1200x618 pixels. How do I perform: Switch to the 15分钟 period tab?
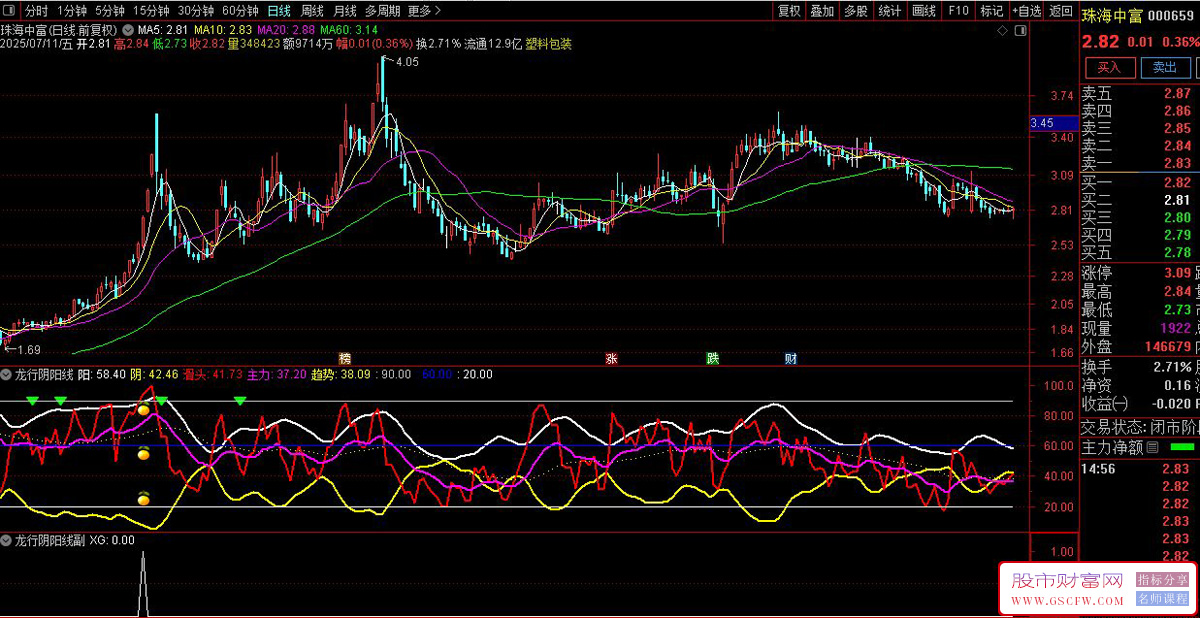pos(152,11)
